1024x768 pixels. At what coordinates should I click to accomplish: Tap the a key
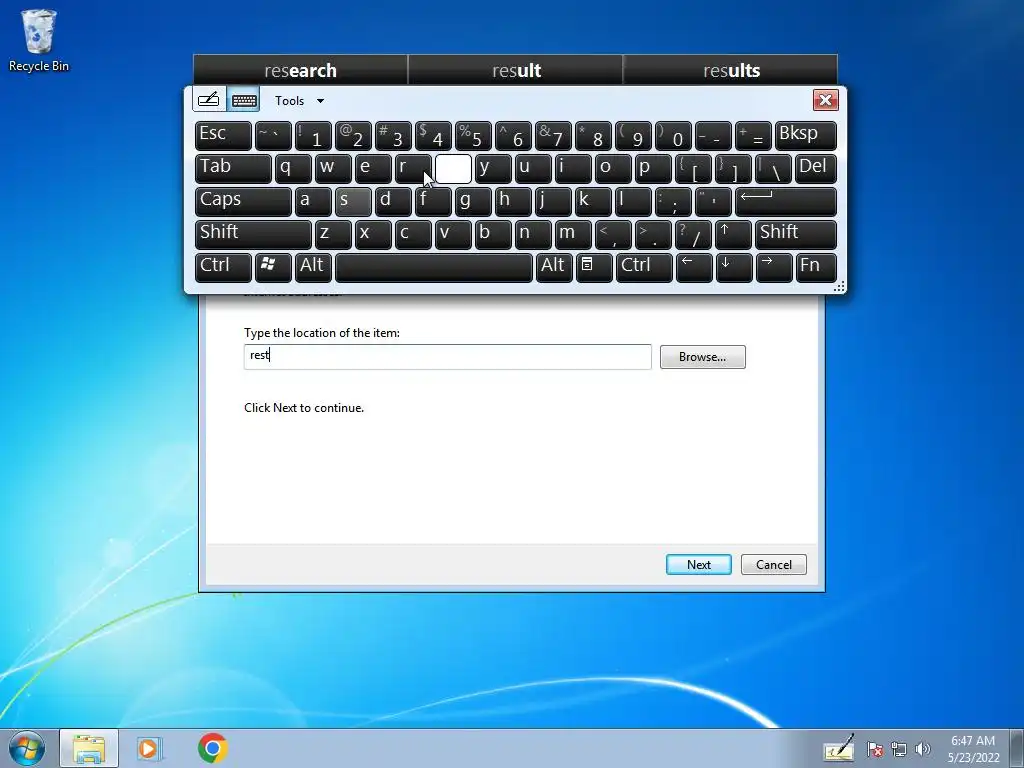point(313,202)
